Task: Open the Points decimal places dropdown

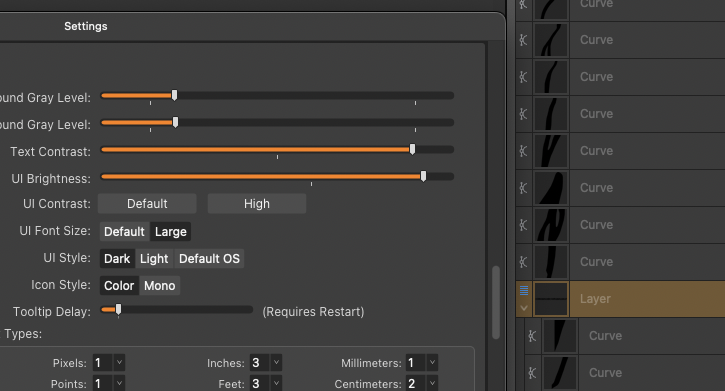Action: point(119,384)
